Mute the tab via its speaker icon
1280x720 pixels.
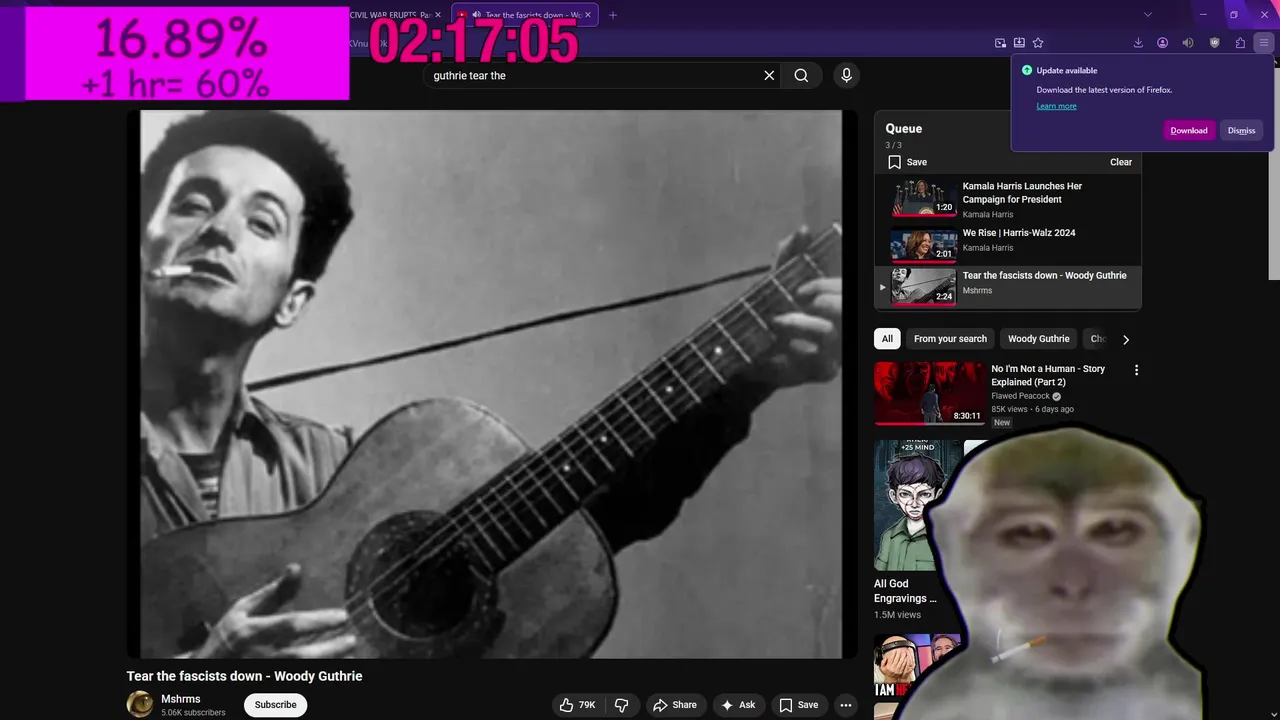click(x=476, y=15)
